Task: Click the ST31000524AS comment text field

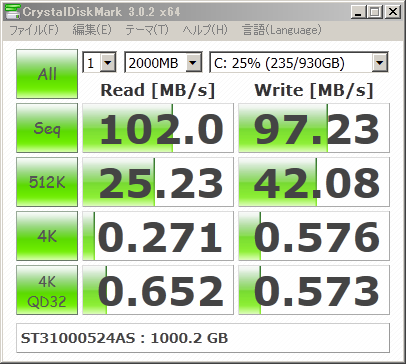Action: [x=203, y=338]
